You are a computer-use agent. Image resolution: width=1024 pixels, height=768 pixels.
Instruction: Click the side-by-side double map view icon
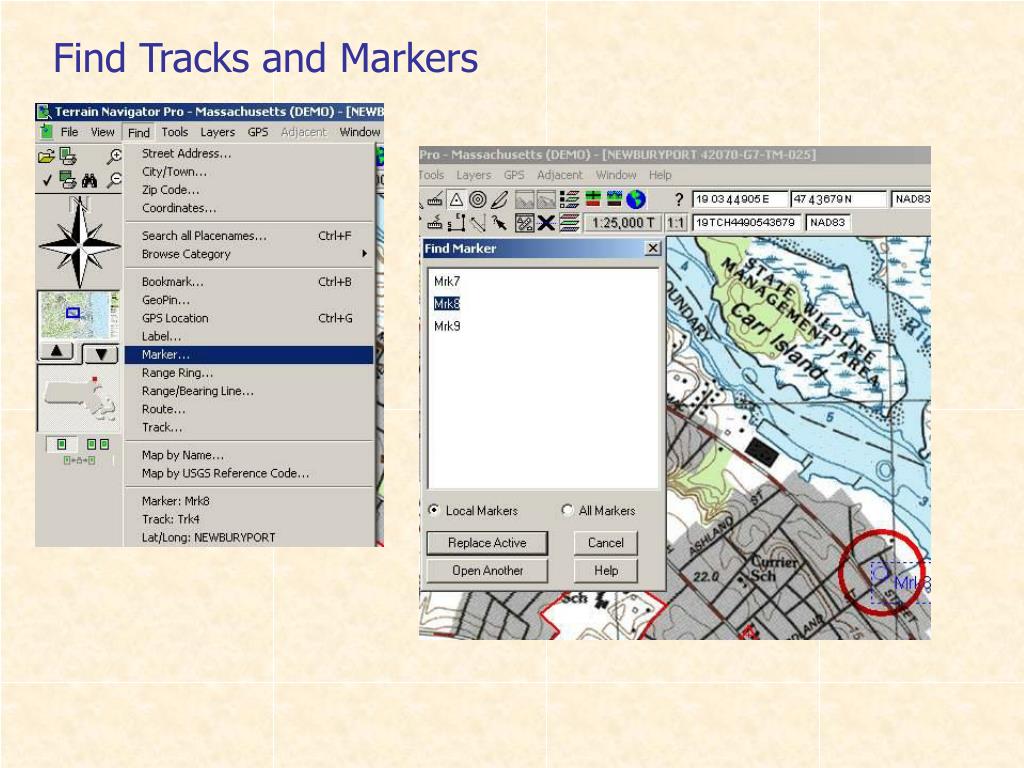click(98, 445)
